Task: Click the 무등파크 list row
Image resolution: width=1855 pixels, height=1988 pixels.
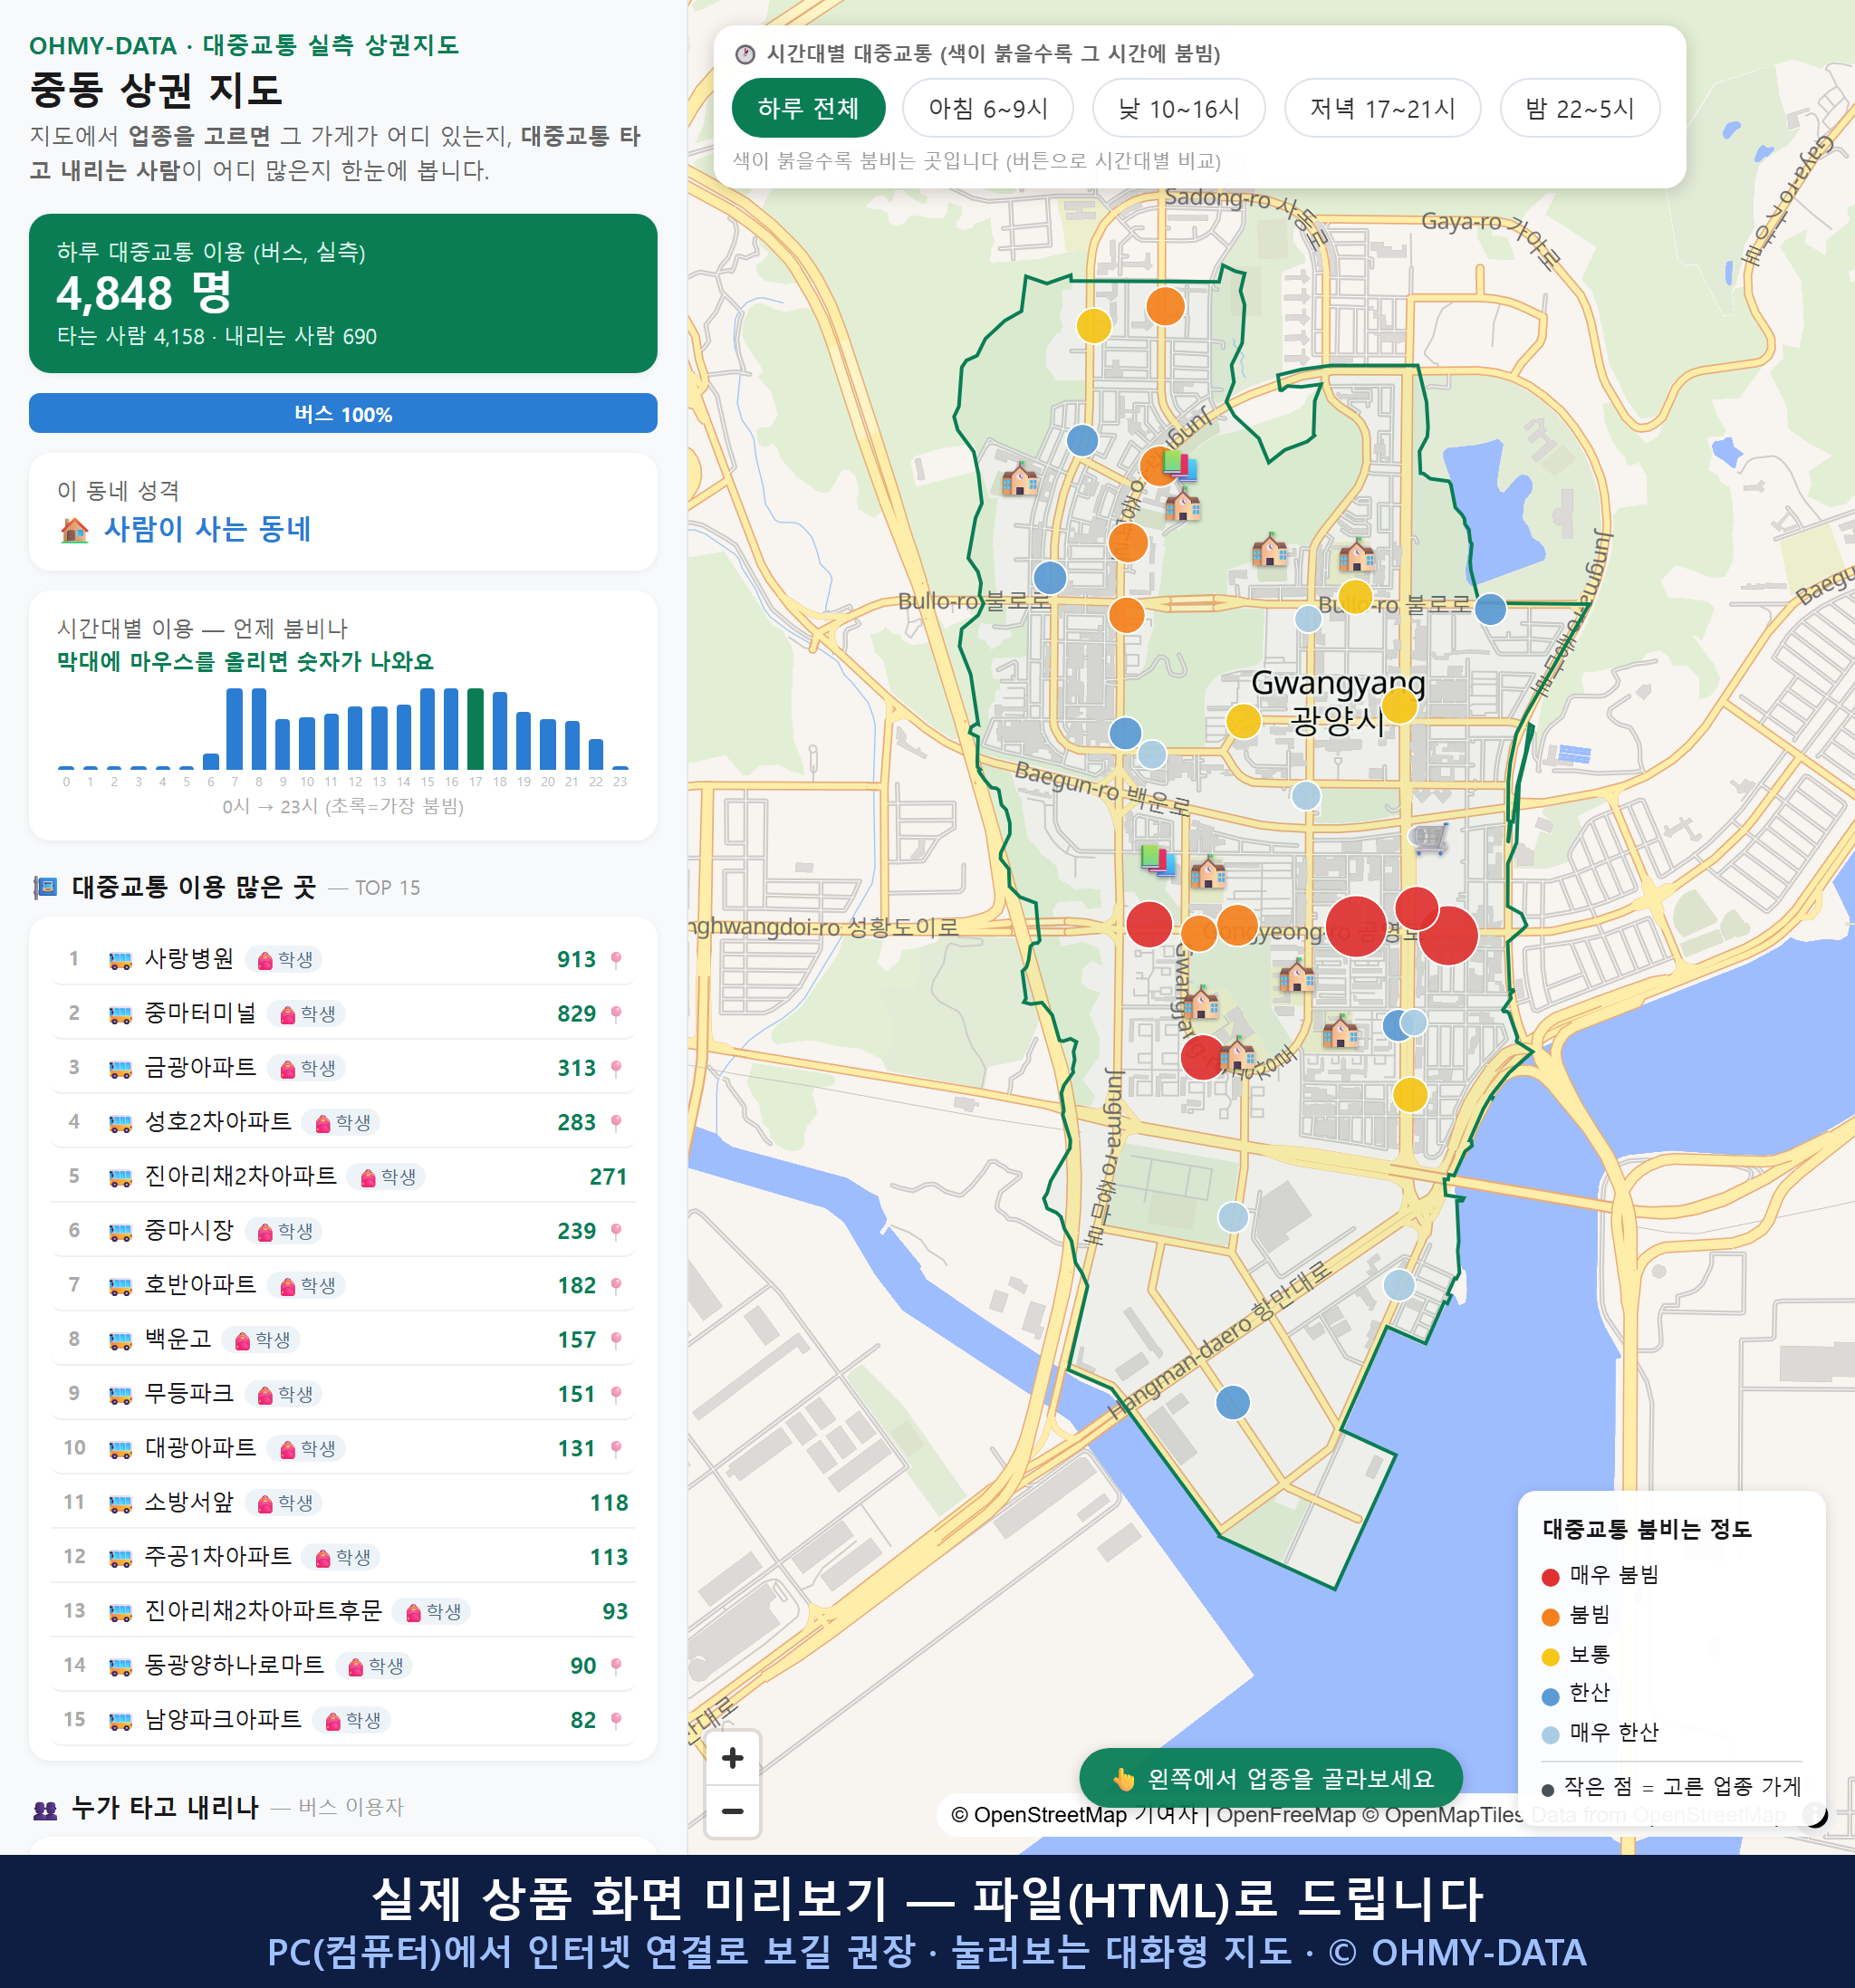Action: coord(343,1393)
